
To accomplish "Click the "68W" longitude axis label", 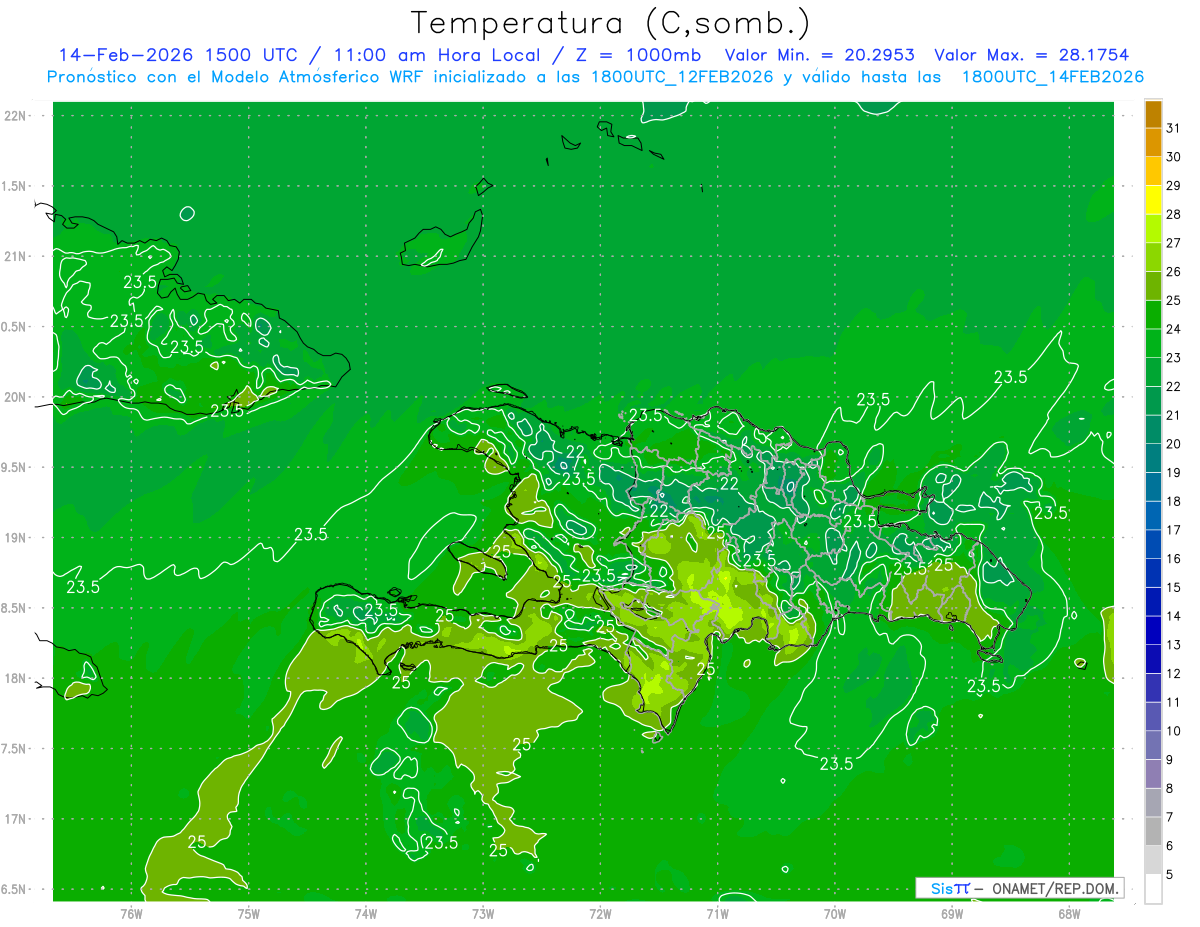I will coord(1068,914).
